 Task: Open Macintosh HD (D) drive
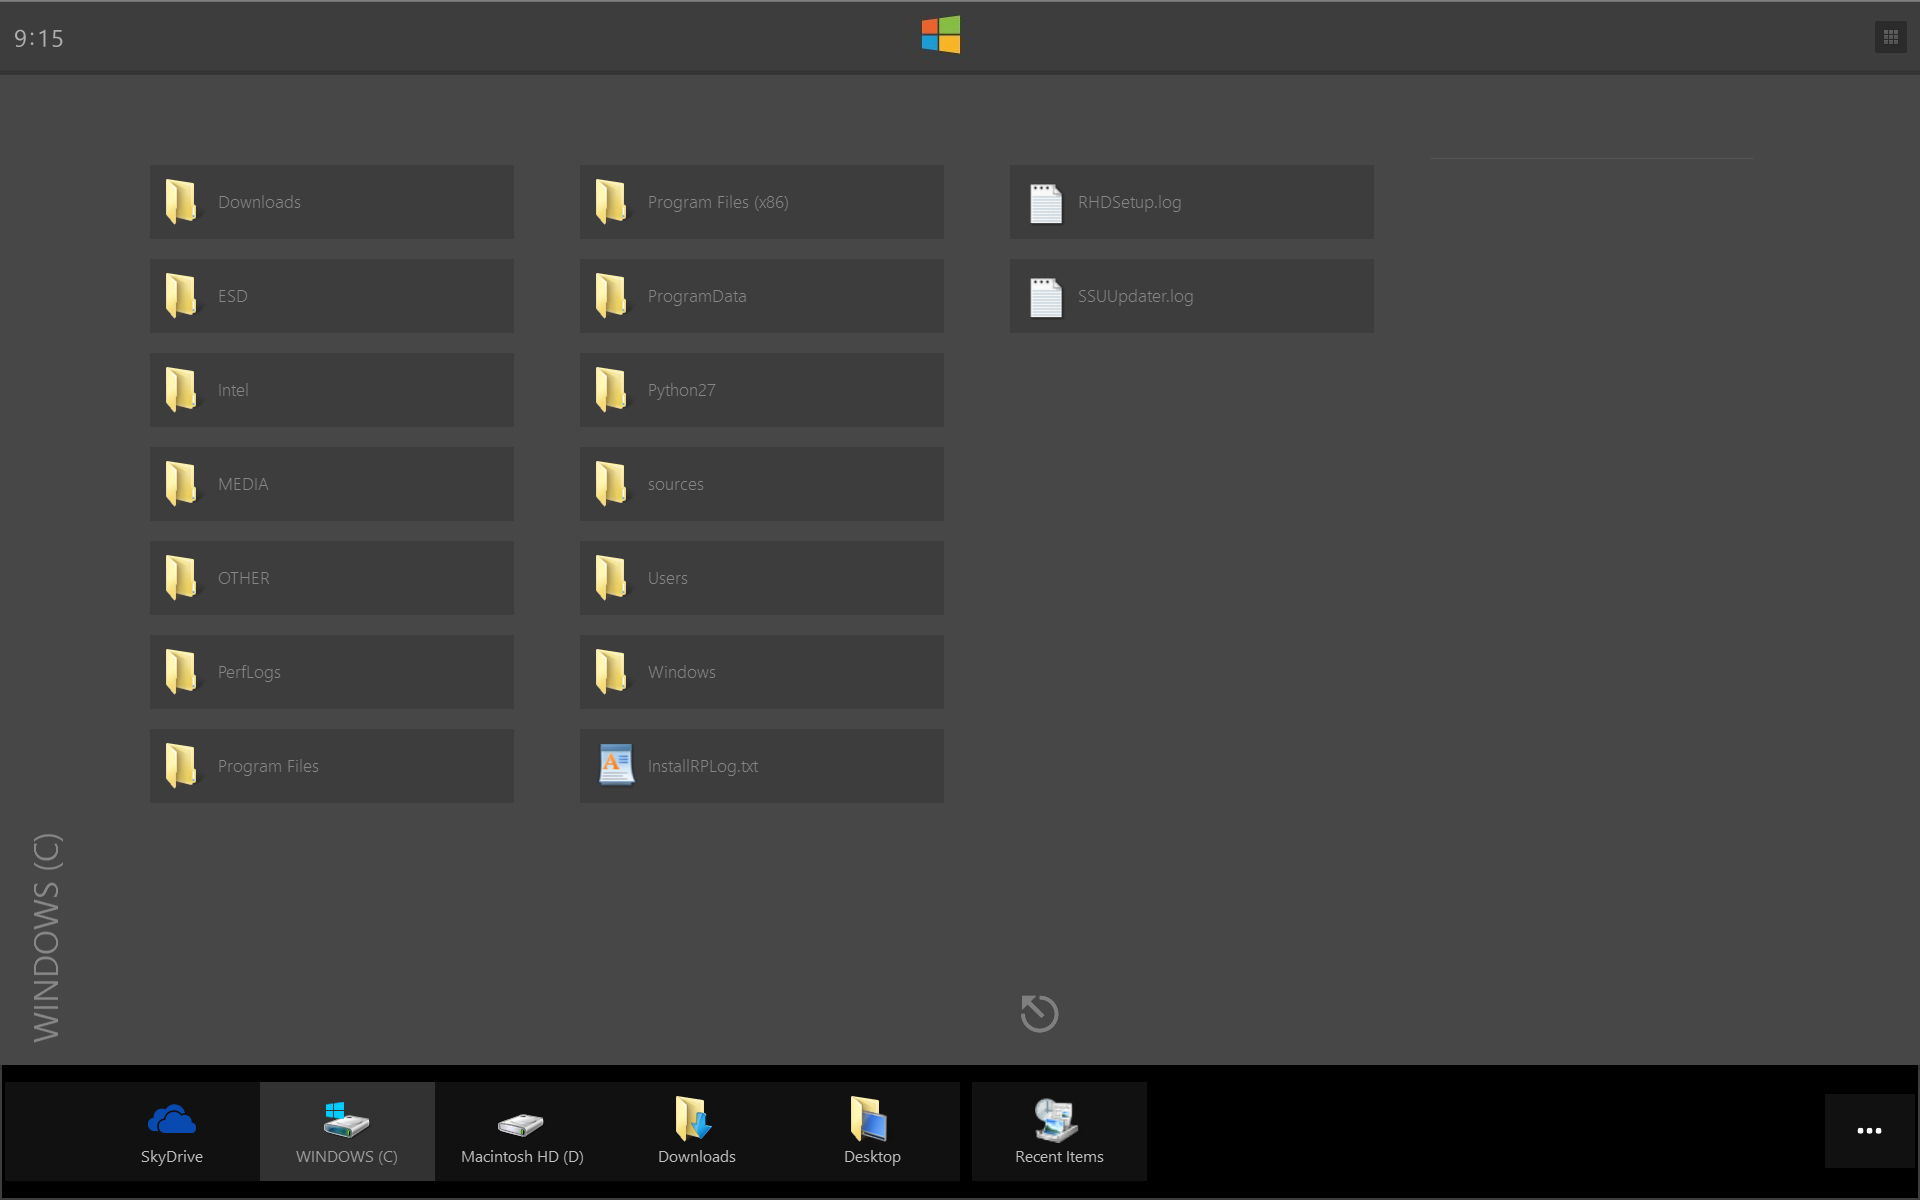pos(522,1132)
